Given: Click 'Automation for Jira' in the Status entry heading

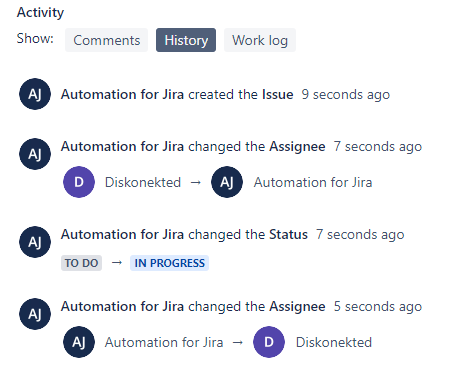Looking at the screenshot, I should click(x=122, y=235).
